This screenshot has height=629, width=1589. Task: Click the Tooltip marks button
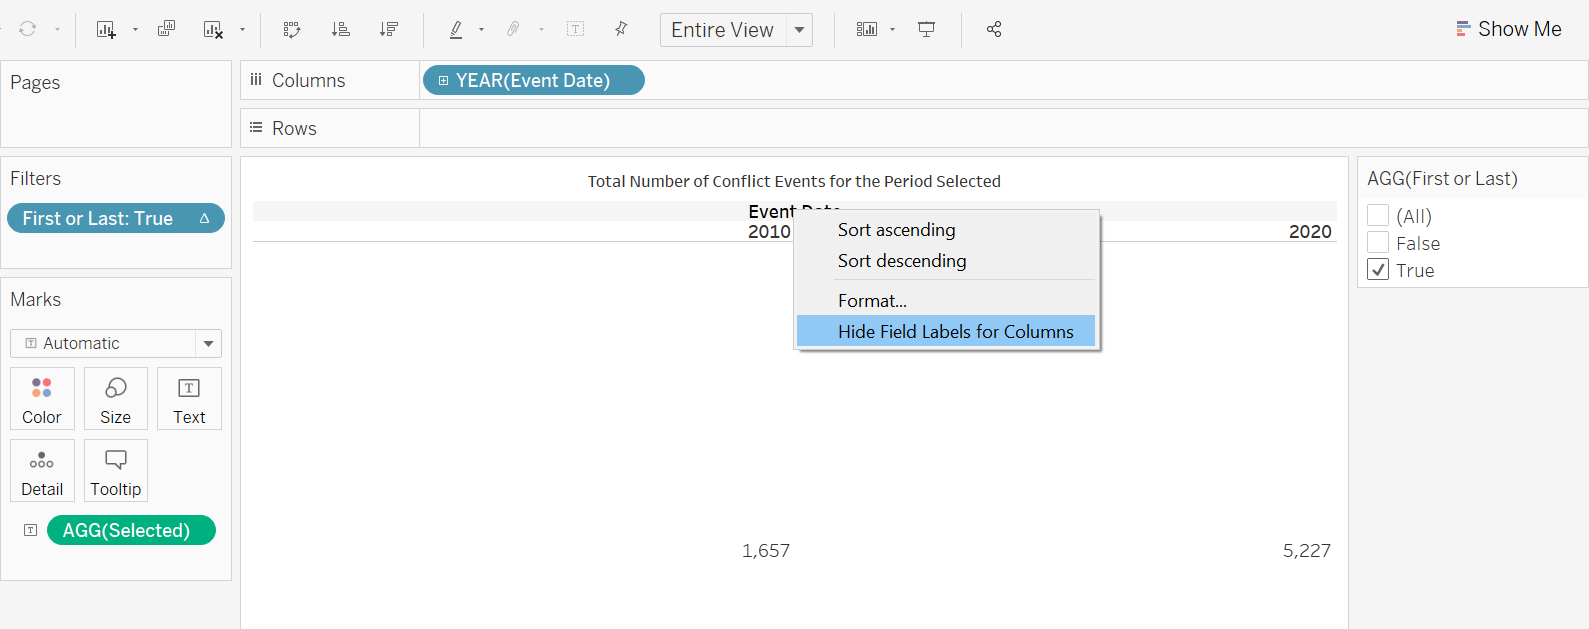point(116,471)
